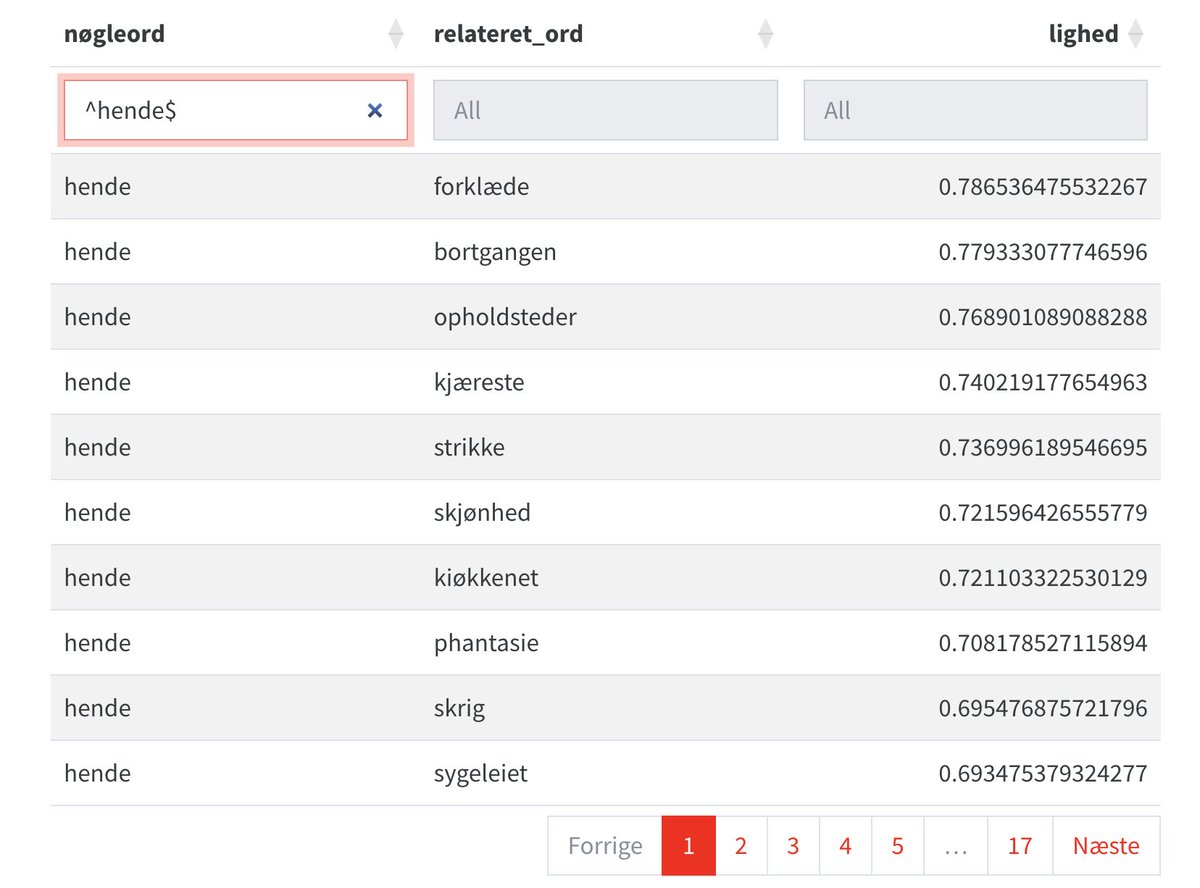Clear the ^hende$ filter with the x icon

coord(375,111)
